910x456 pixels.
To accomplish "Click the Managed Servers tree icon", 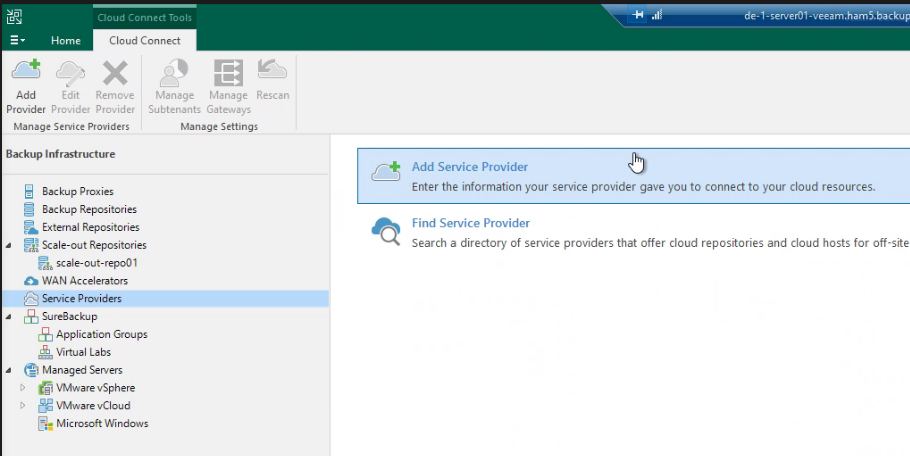I will click(31, 370).
